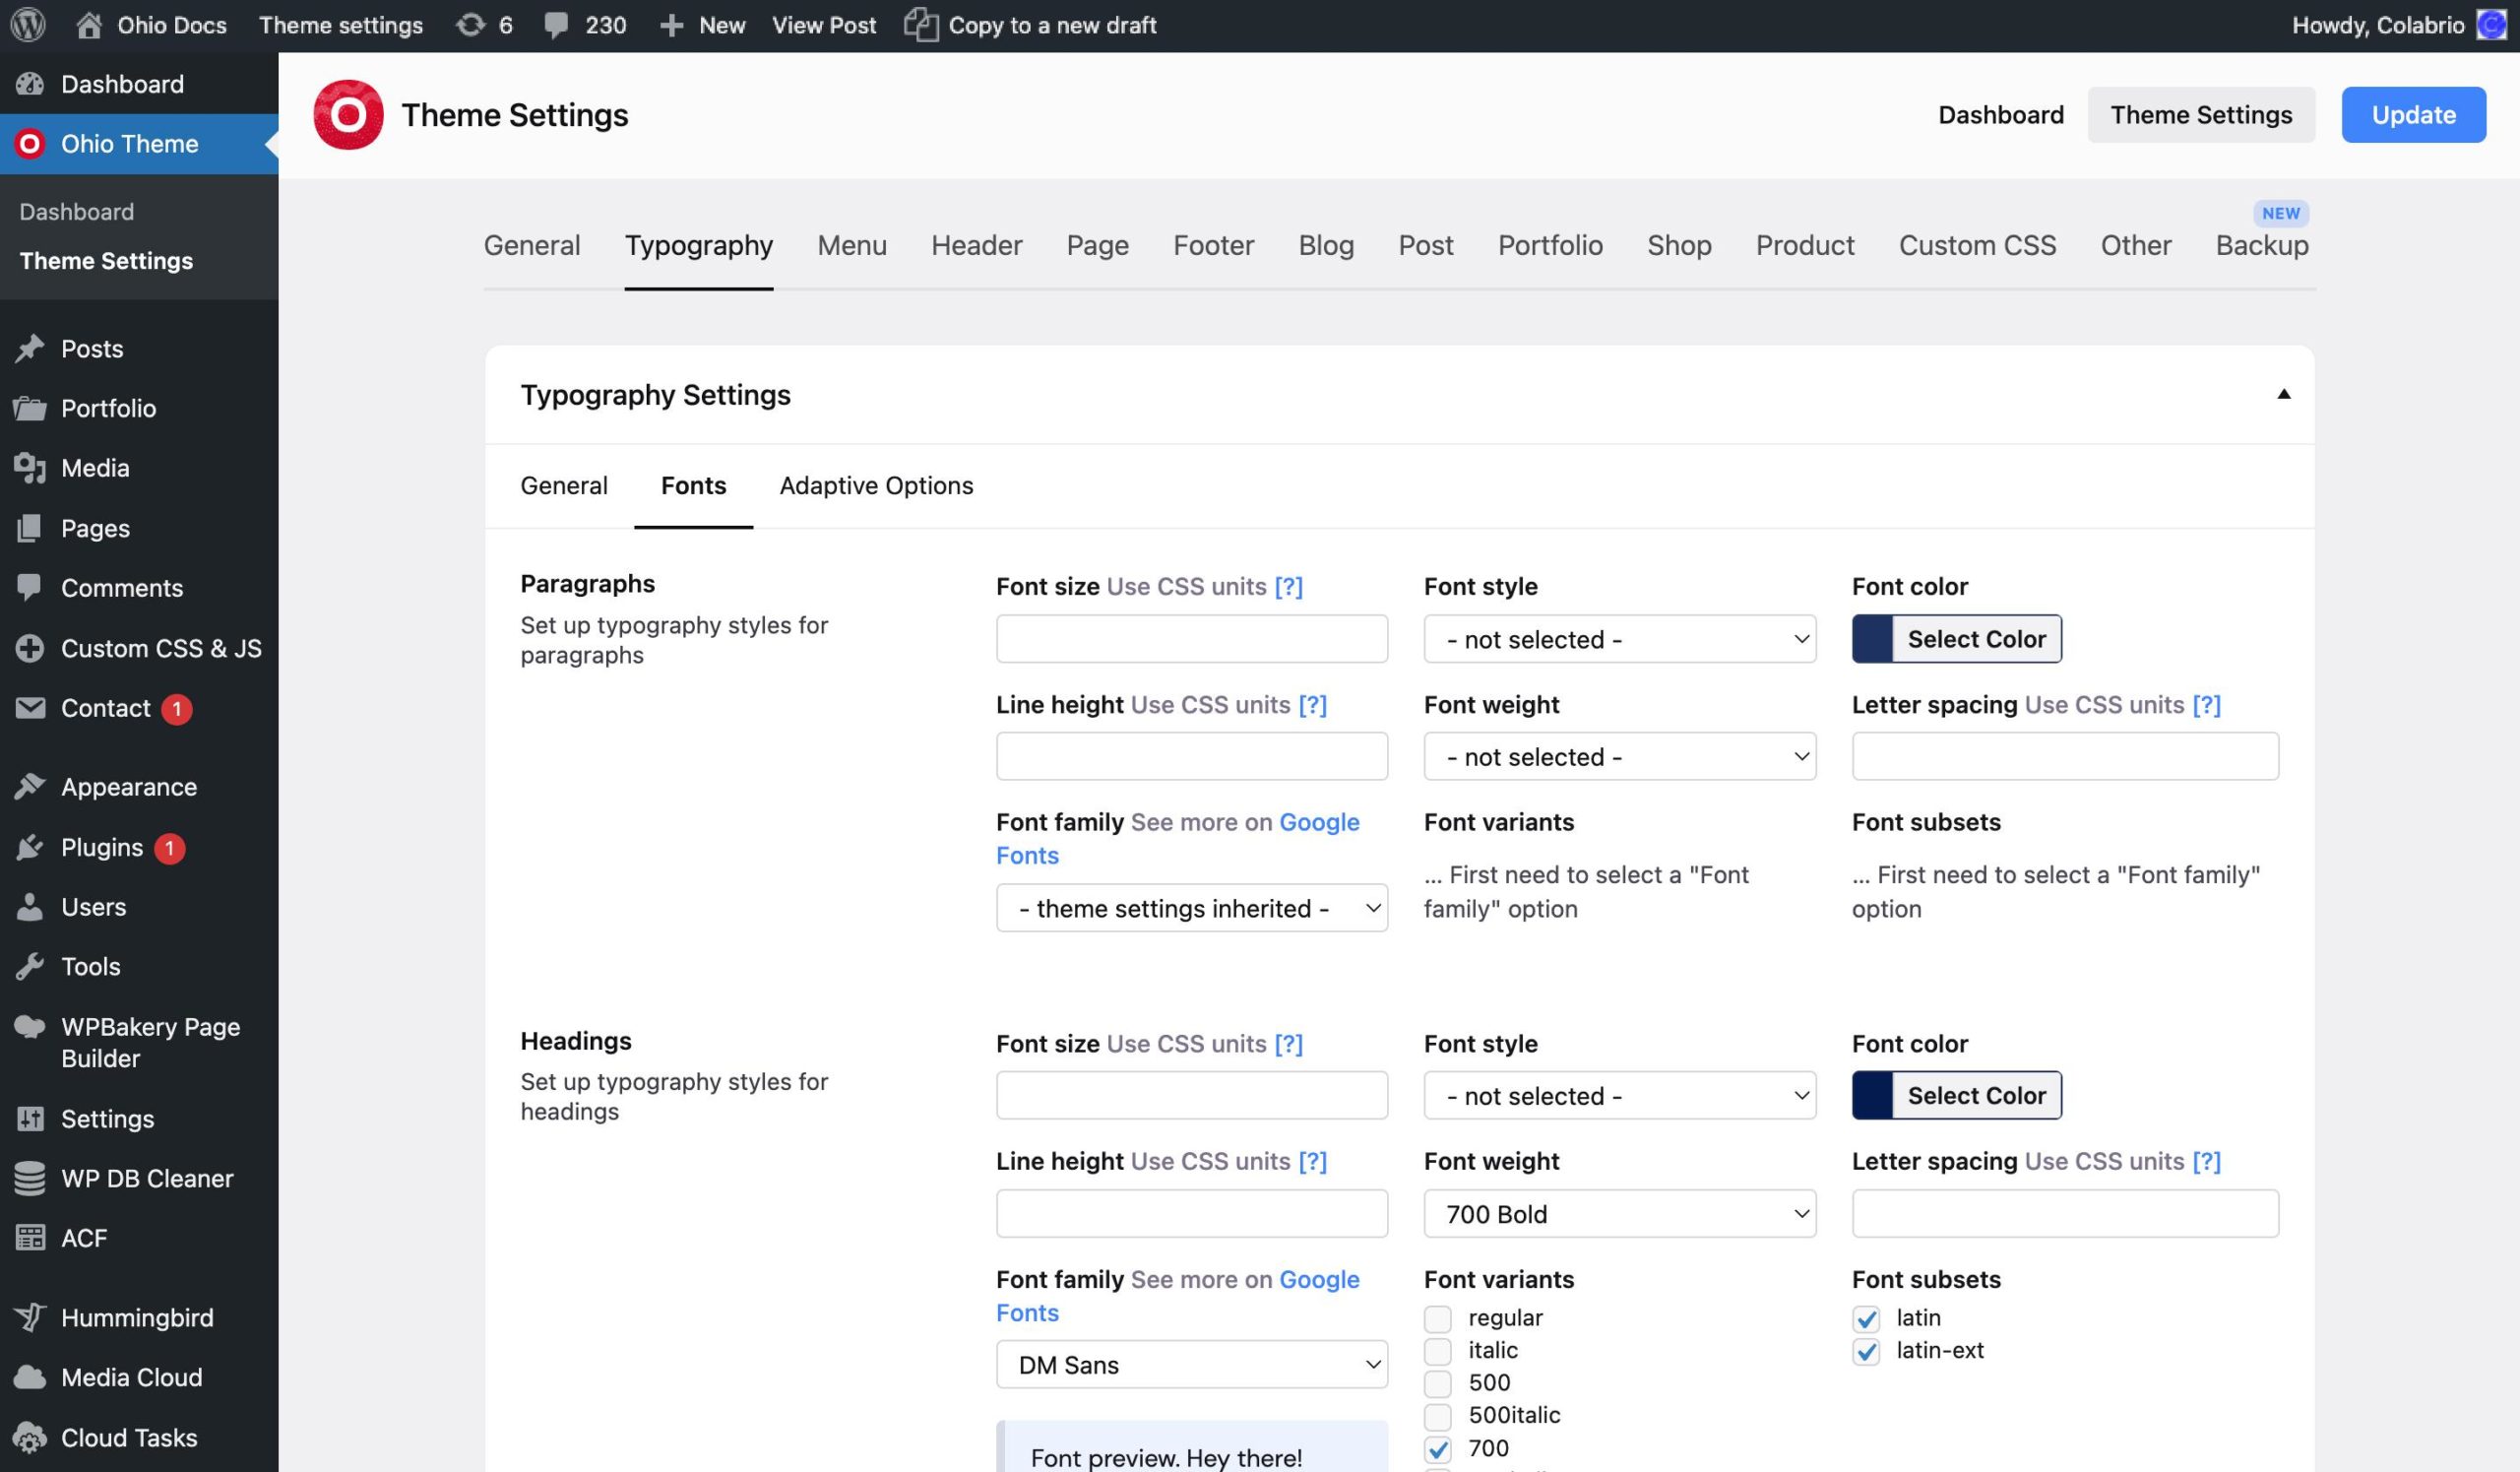This screenshot has height=1472, width=2520.
Task: Click the Settings sliders icon
Action: tap(30, 1118)
